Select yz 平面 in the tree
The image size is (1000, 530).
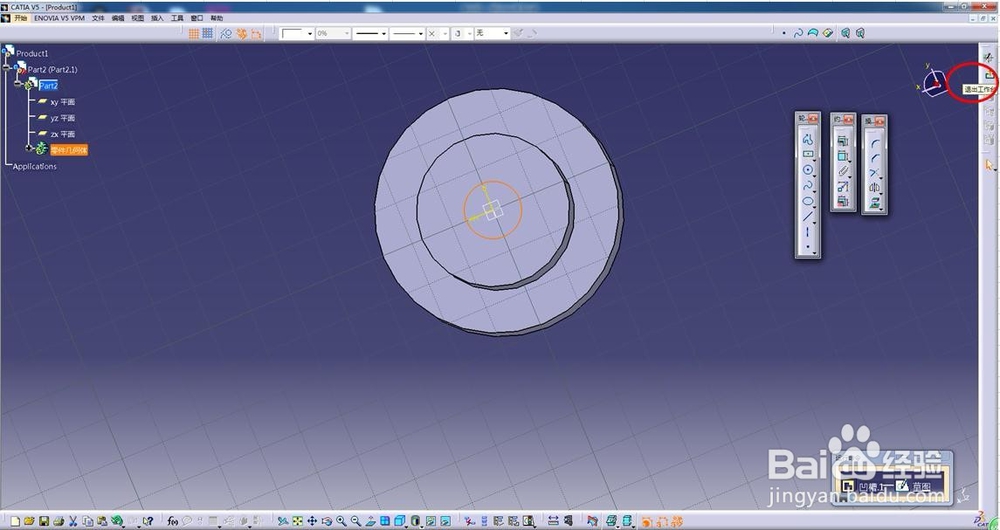click(x=62, y=118)
